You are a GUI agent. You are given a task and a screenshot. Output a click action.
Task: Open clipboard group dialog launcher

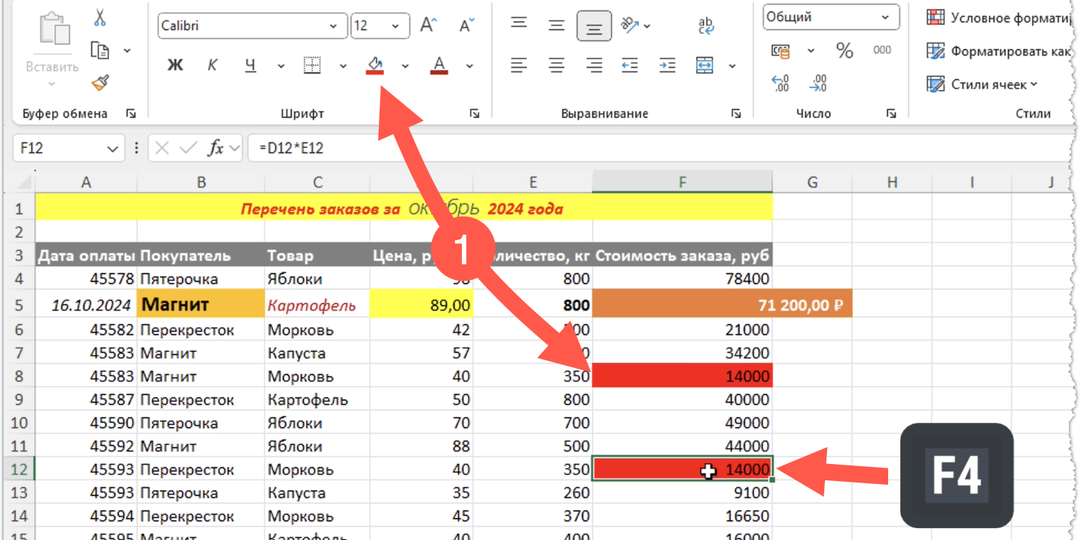131,114
